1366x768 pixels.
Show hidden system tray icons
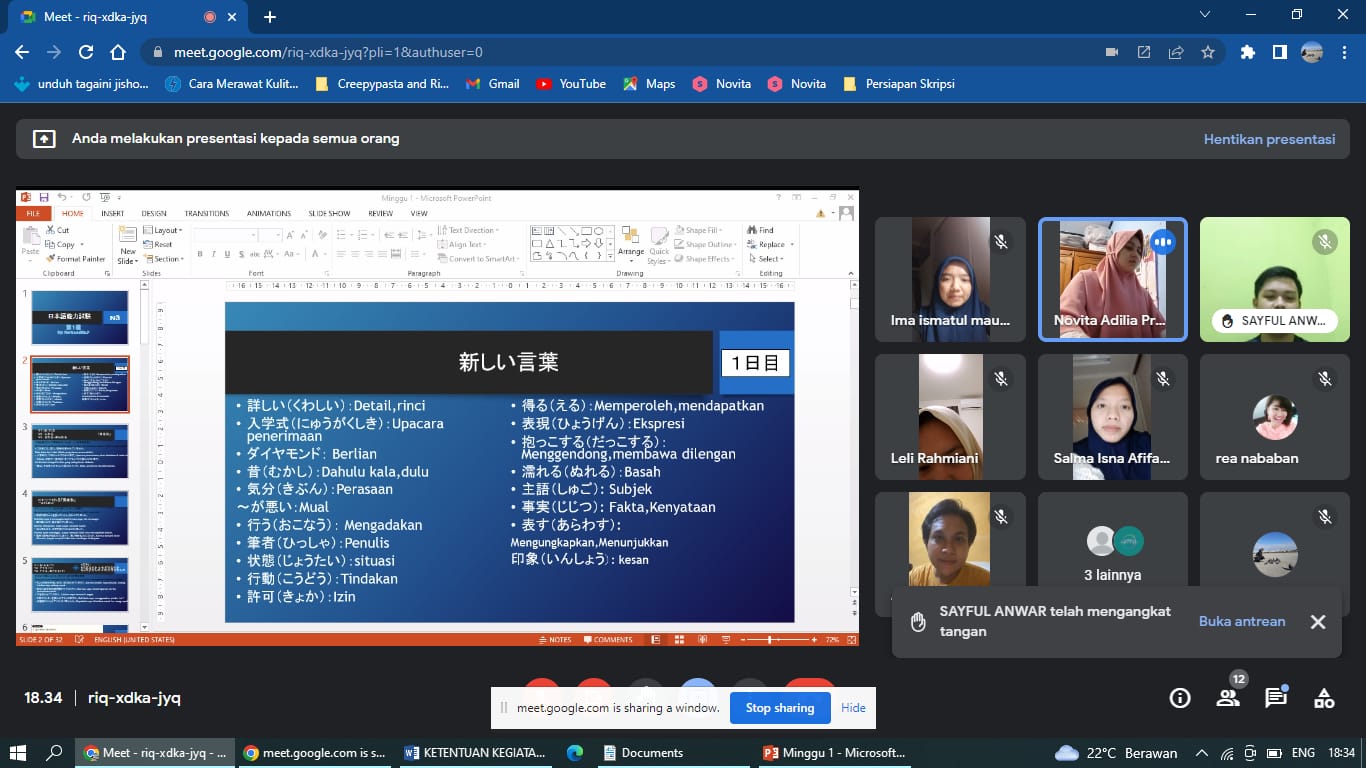(1202, 753)
